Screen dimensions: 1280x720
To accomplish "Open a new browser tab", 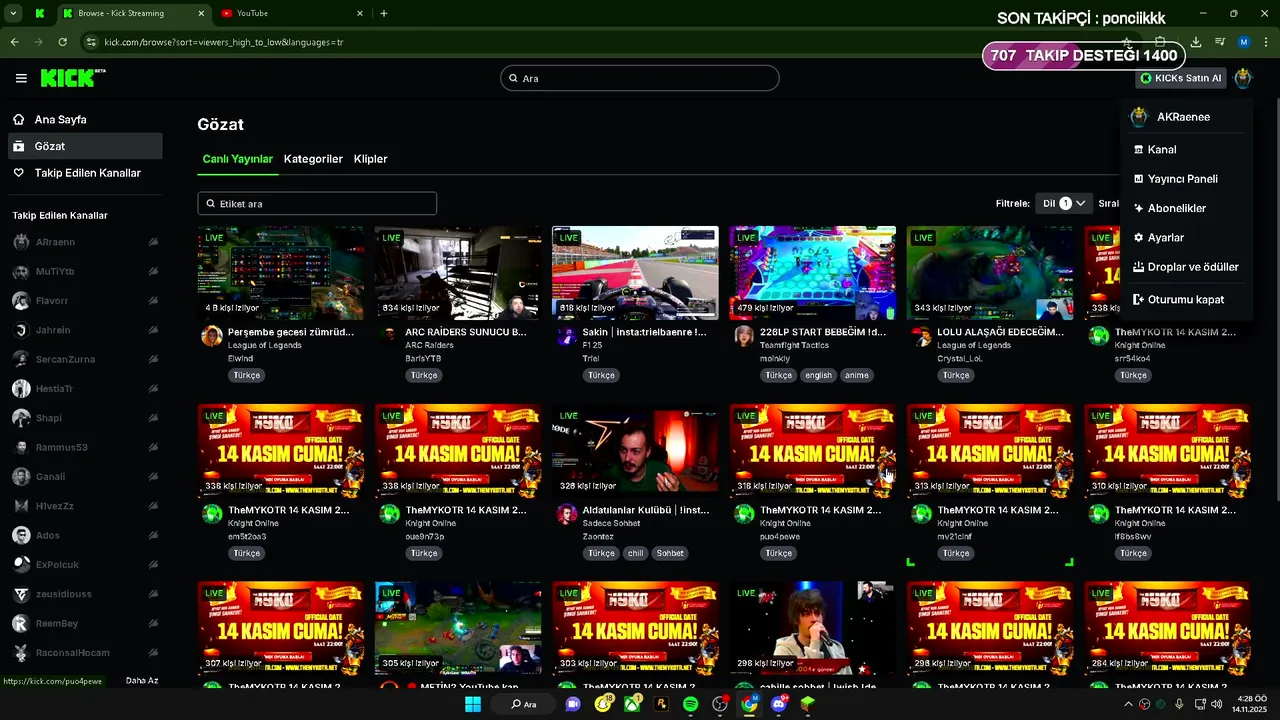I will [384, 13].
